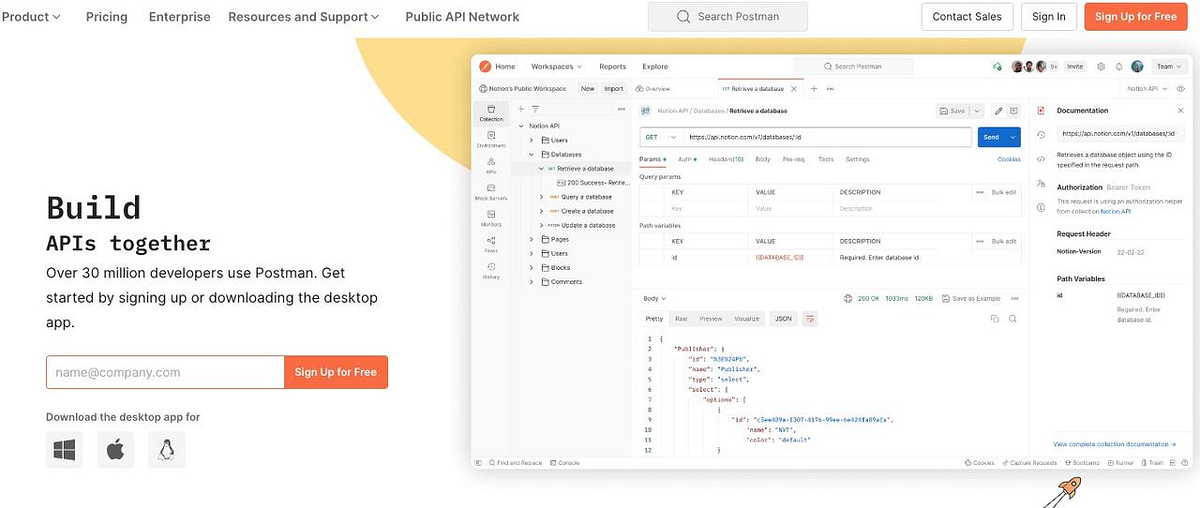1200x508 pixels.
Task: Expand the Comments folder
Action: click(x=532, y=281)
